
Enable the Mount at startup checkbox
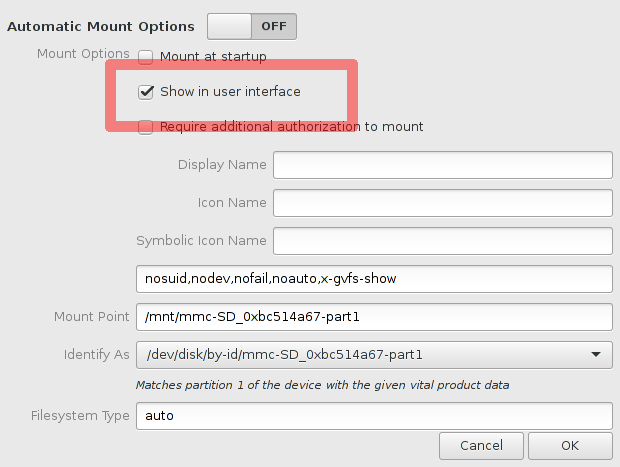coord(146,57)
